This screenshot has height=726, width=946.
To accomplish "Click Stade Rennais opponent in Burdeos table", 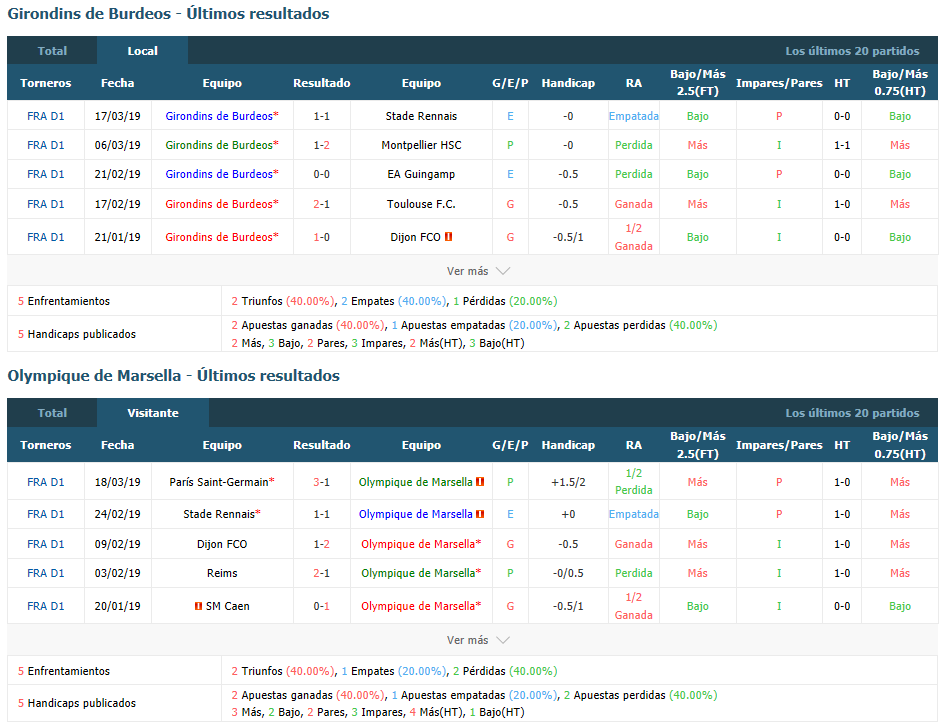I will [421, 116].
